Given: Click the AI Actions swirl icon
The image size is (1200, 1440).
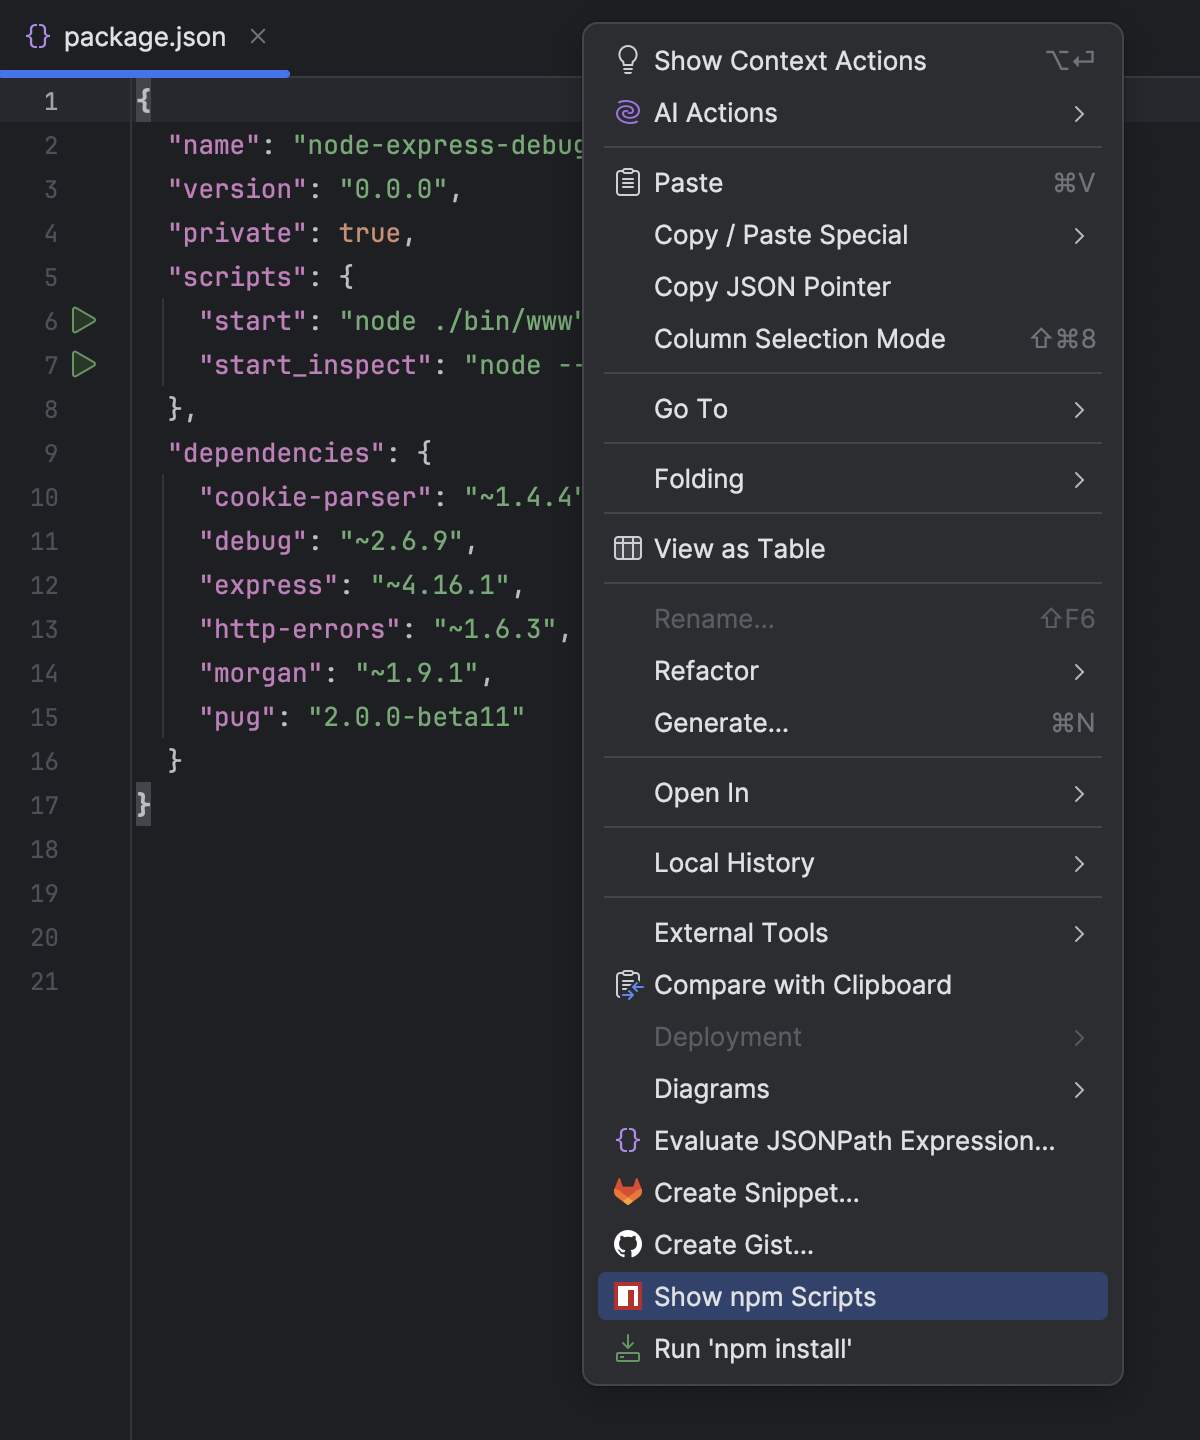Looking at the screenshot, I should (627, 113).
